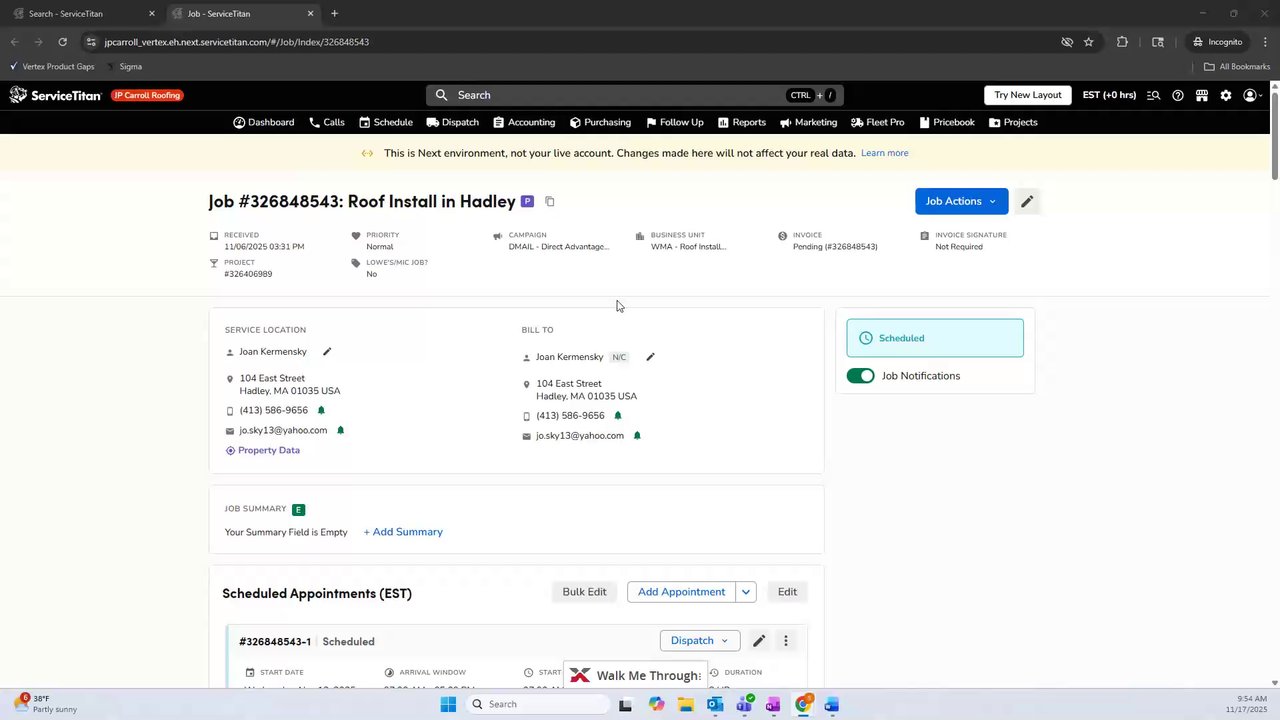Open Copilot from the taskbar
The width and height of the screenshot is (1280, 720).
[656, 704]
